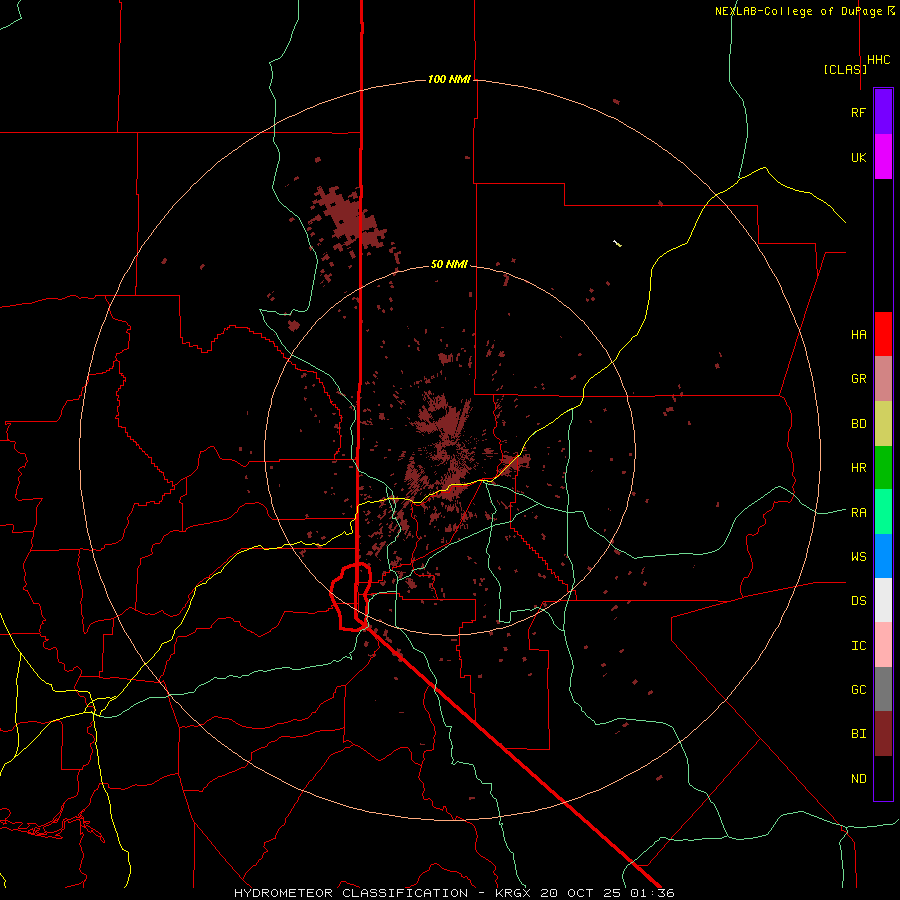Click the thick red closed outline on the map
This screenshot has width=900, height=900.
coord(351,597)
